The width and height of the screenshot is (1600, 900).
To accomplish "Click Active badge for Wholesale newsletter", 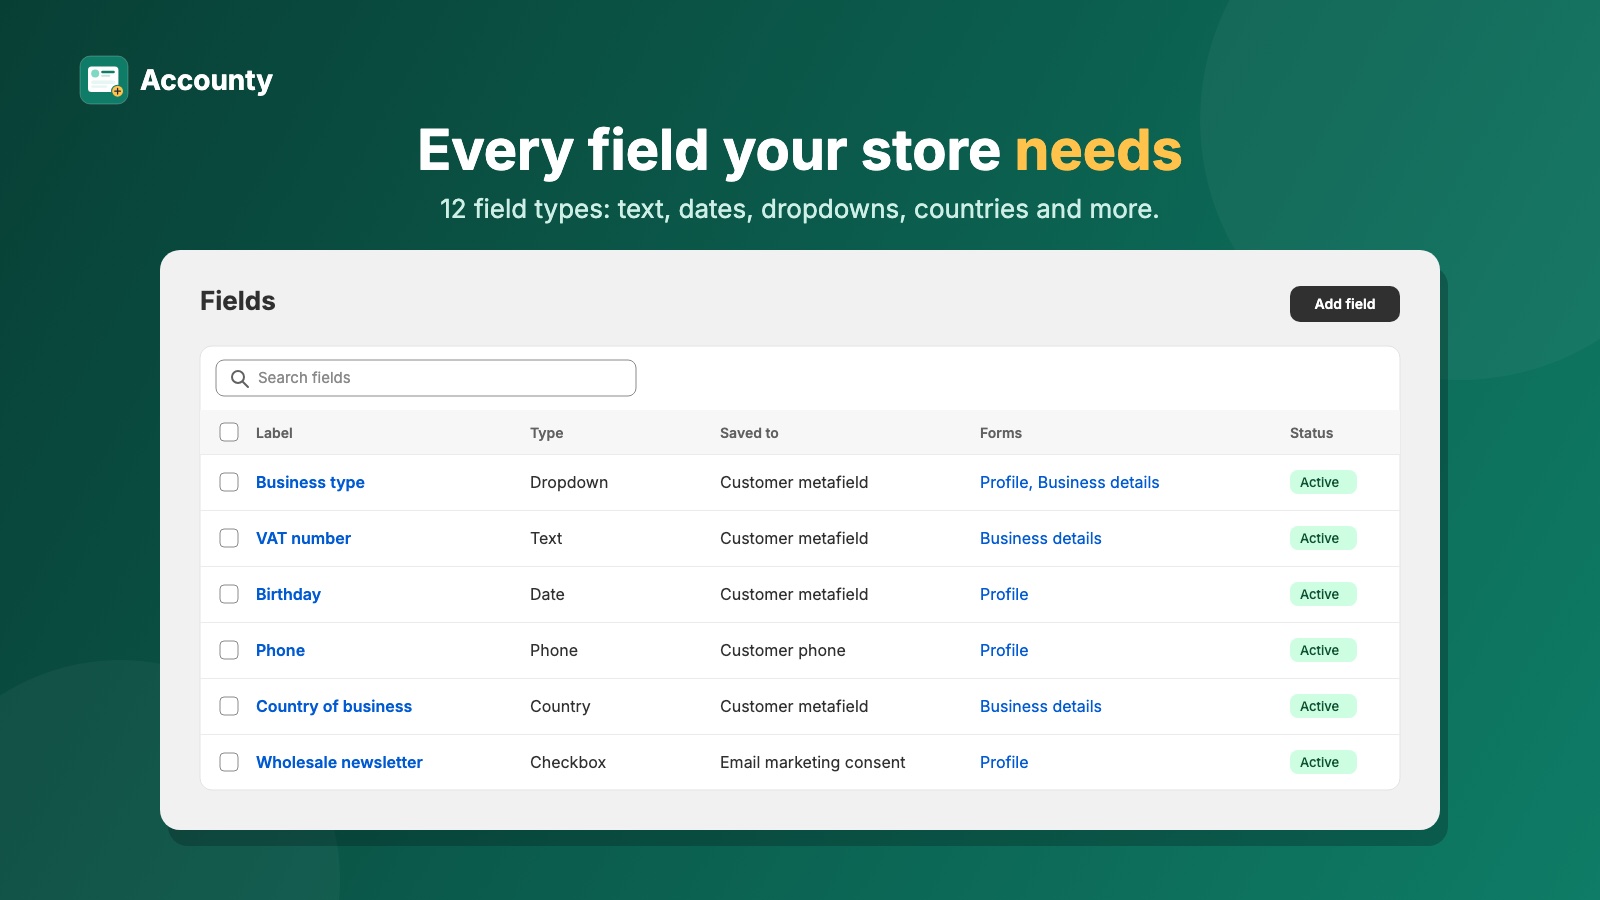I will [1323, 762].
